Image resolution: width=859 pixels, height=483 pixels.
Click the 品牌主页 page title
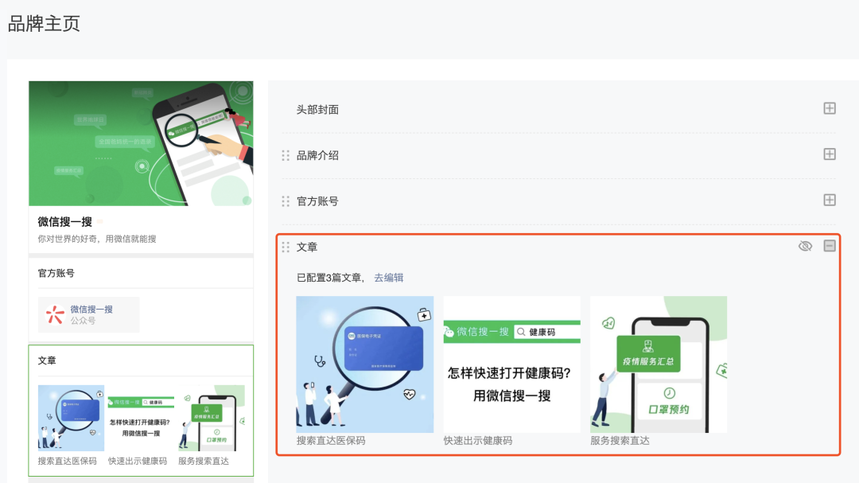[44, 24]
